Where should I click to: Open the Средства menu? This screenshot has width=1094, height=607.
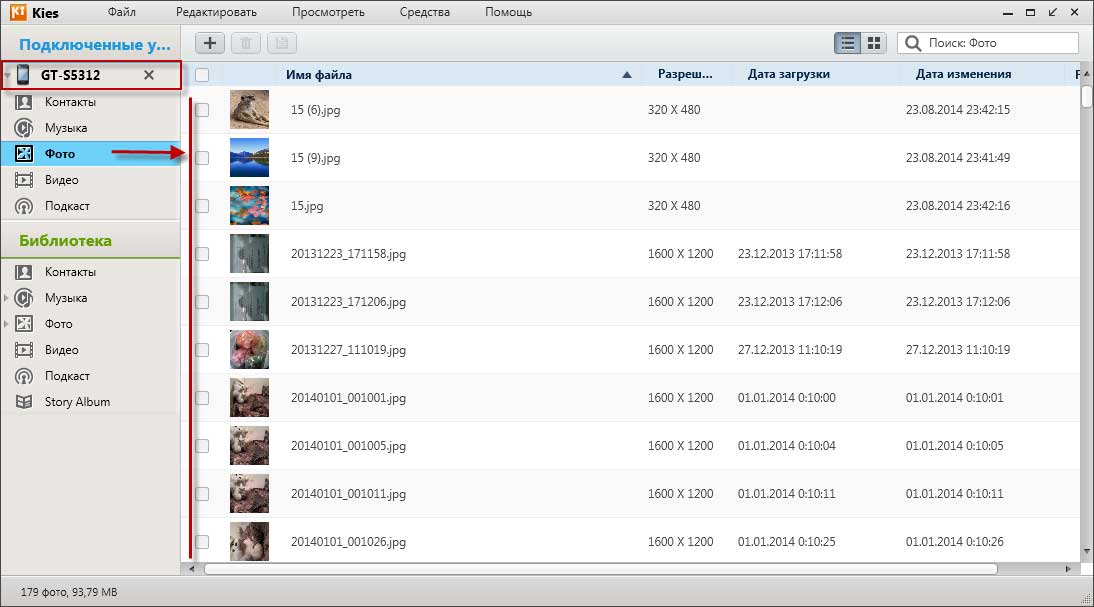(x=425, y=12)
